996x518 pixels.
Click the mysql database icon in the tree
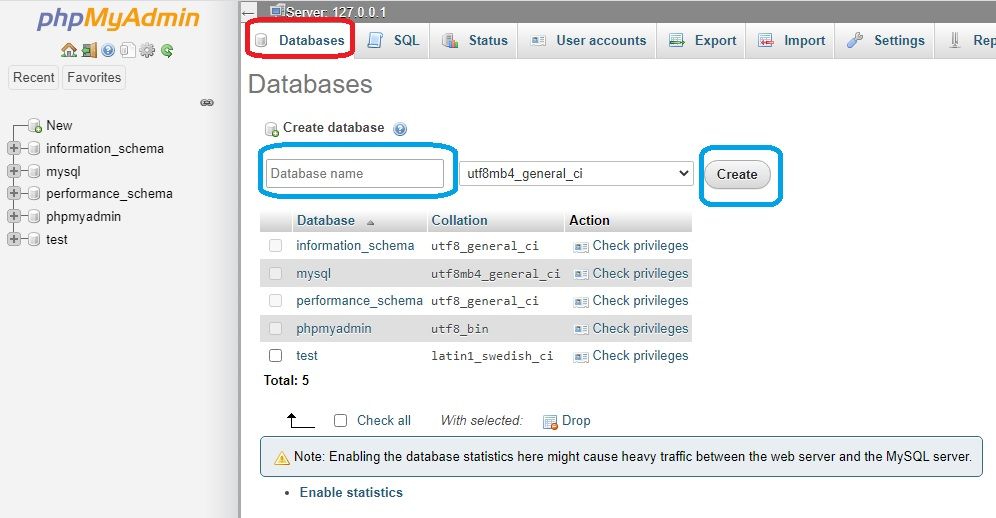[x=34, y=172]
